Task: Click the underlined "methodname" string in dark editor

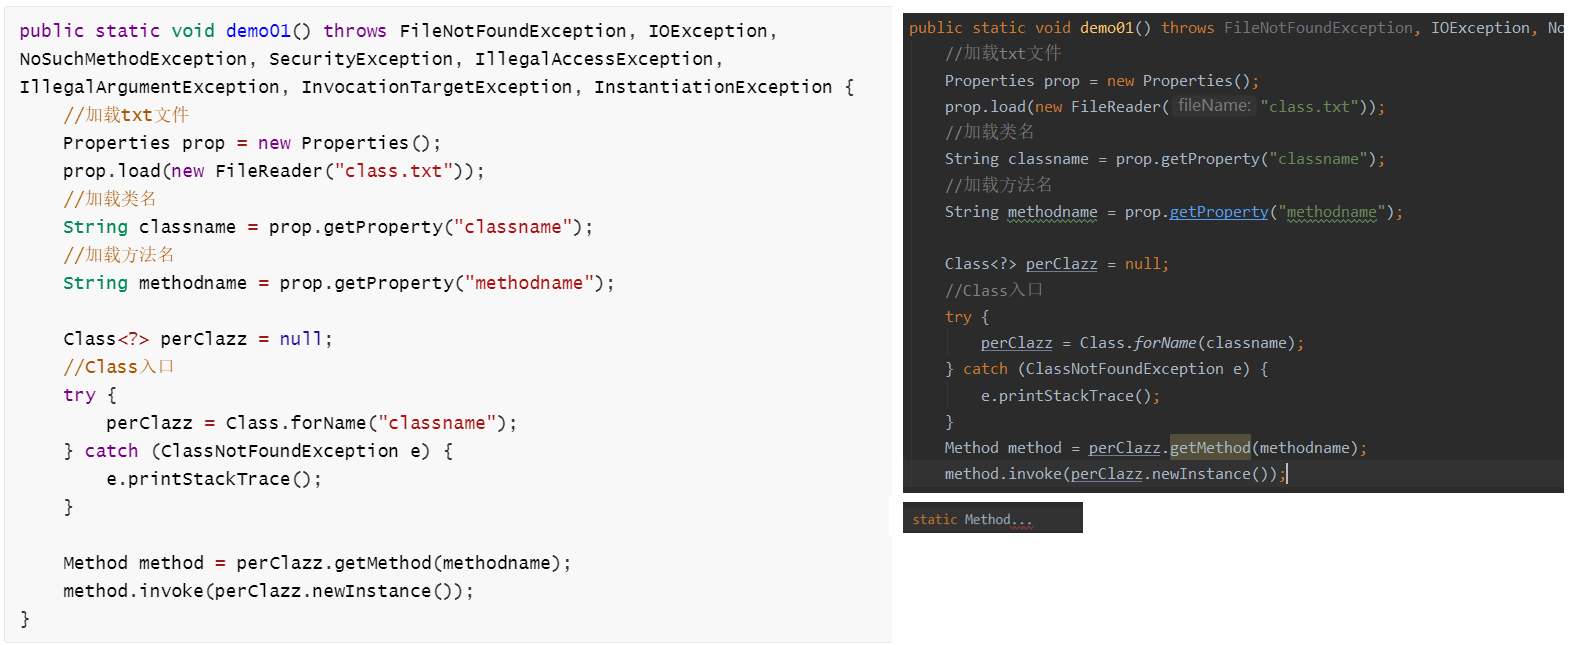Action: pyautogui.click(x=1331, y=212)
